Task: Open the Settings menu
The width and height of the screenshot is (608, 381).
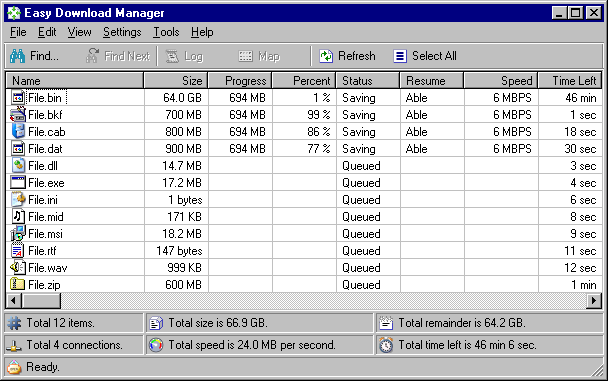Action: click(122, 32)
